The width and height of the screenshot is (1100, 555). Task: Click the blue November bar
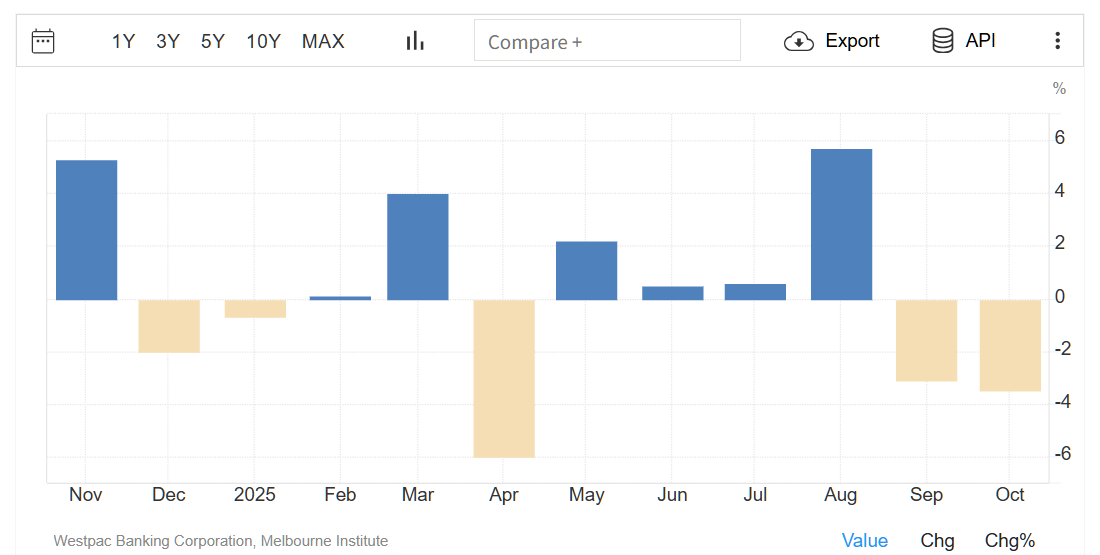pos(86,230)
